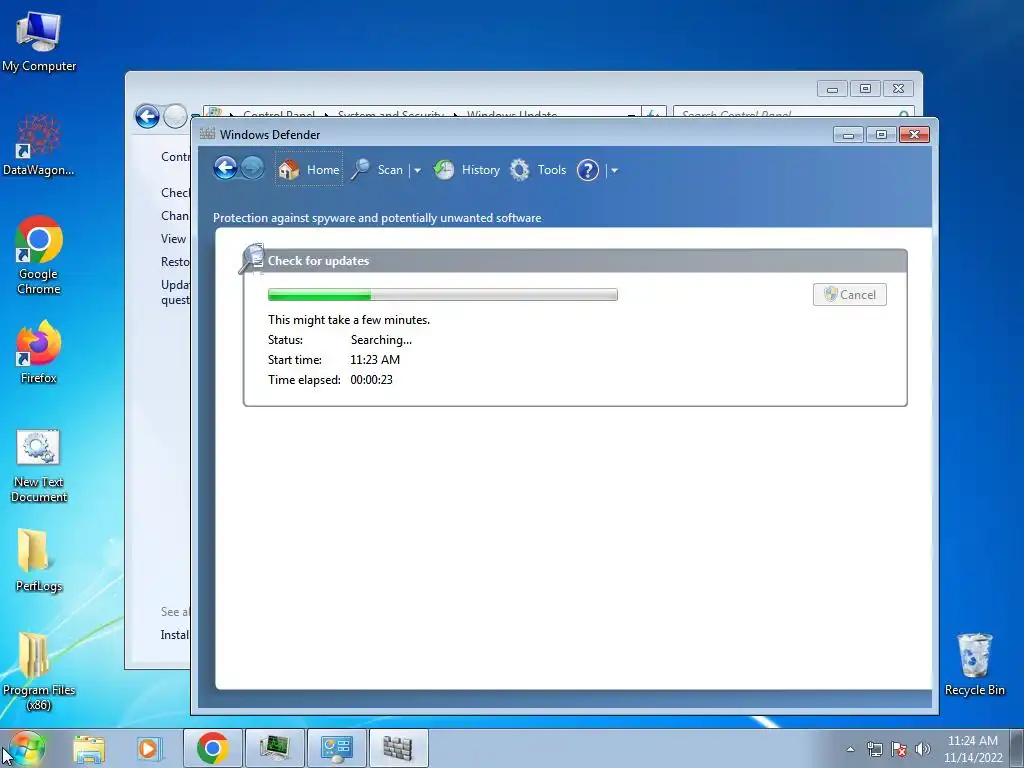The image size is (1024, 768).
Task: Start a Scan from the toolbar
Action: [x=377, y=170]
